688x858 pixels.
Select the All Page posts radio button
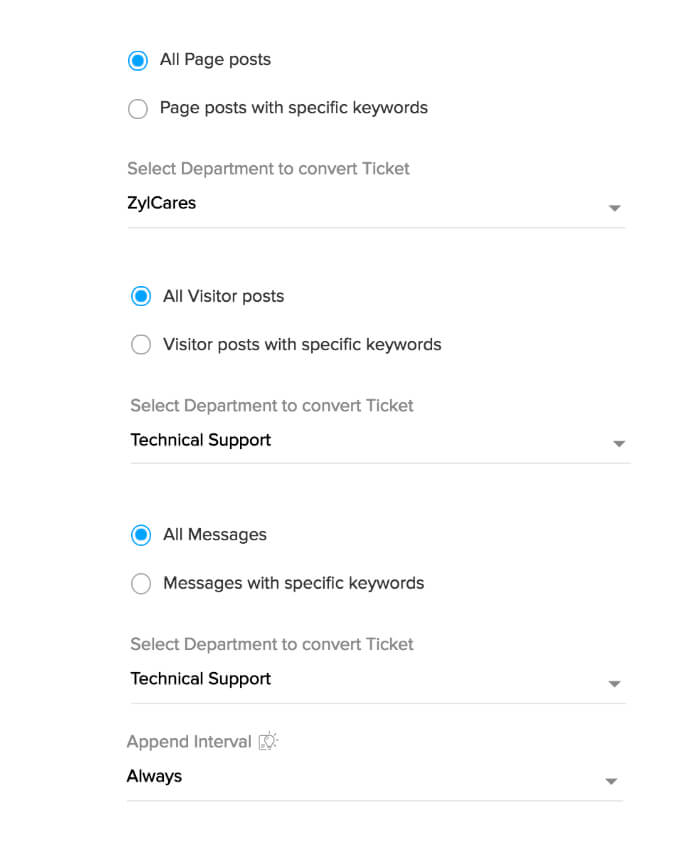click(x=138, y=60)
